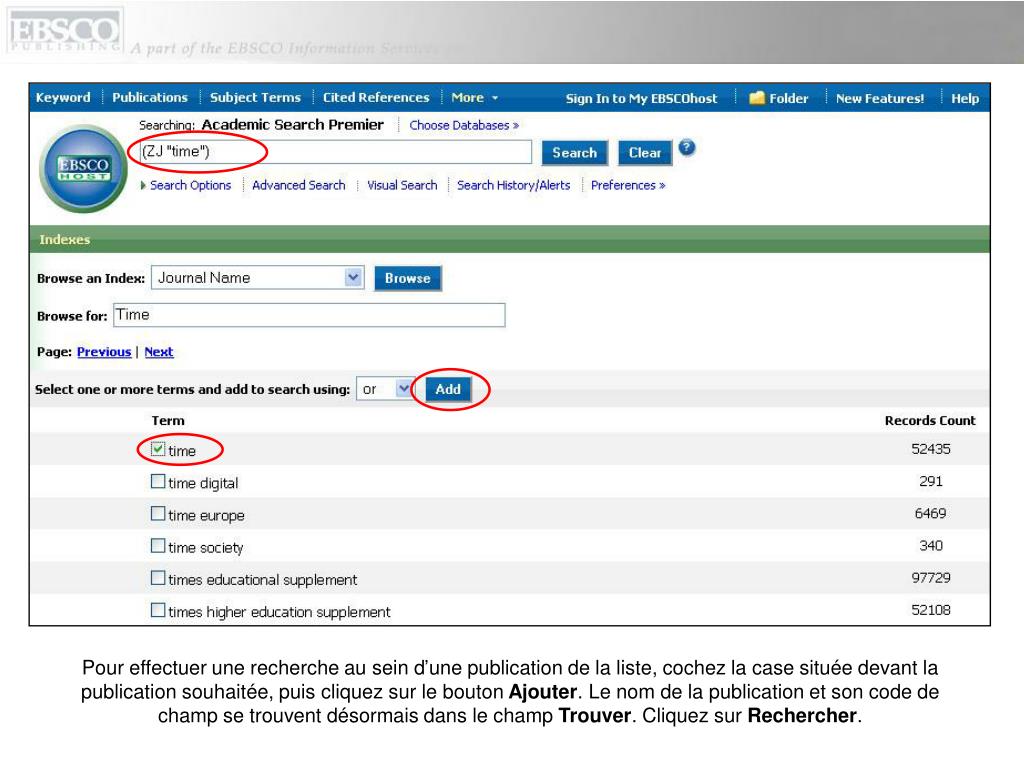Open the Keyword tab
Viewport: 1024px width, 768px height.
point(63,97)
